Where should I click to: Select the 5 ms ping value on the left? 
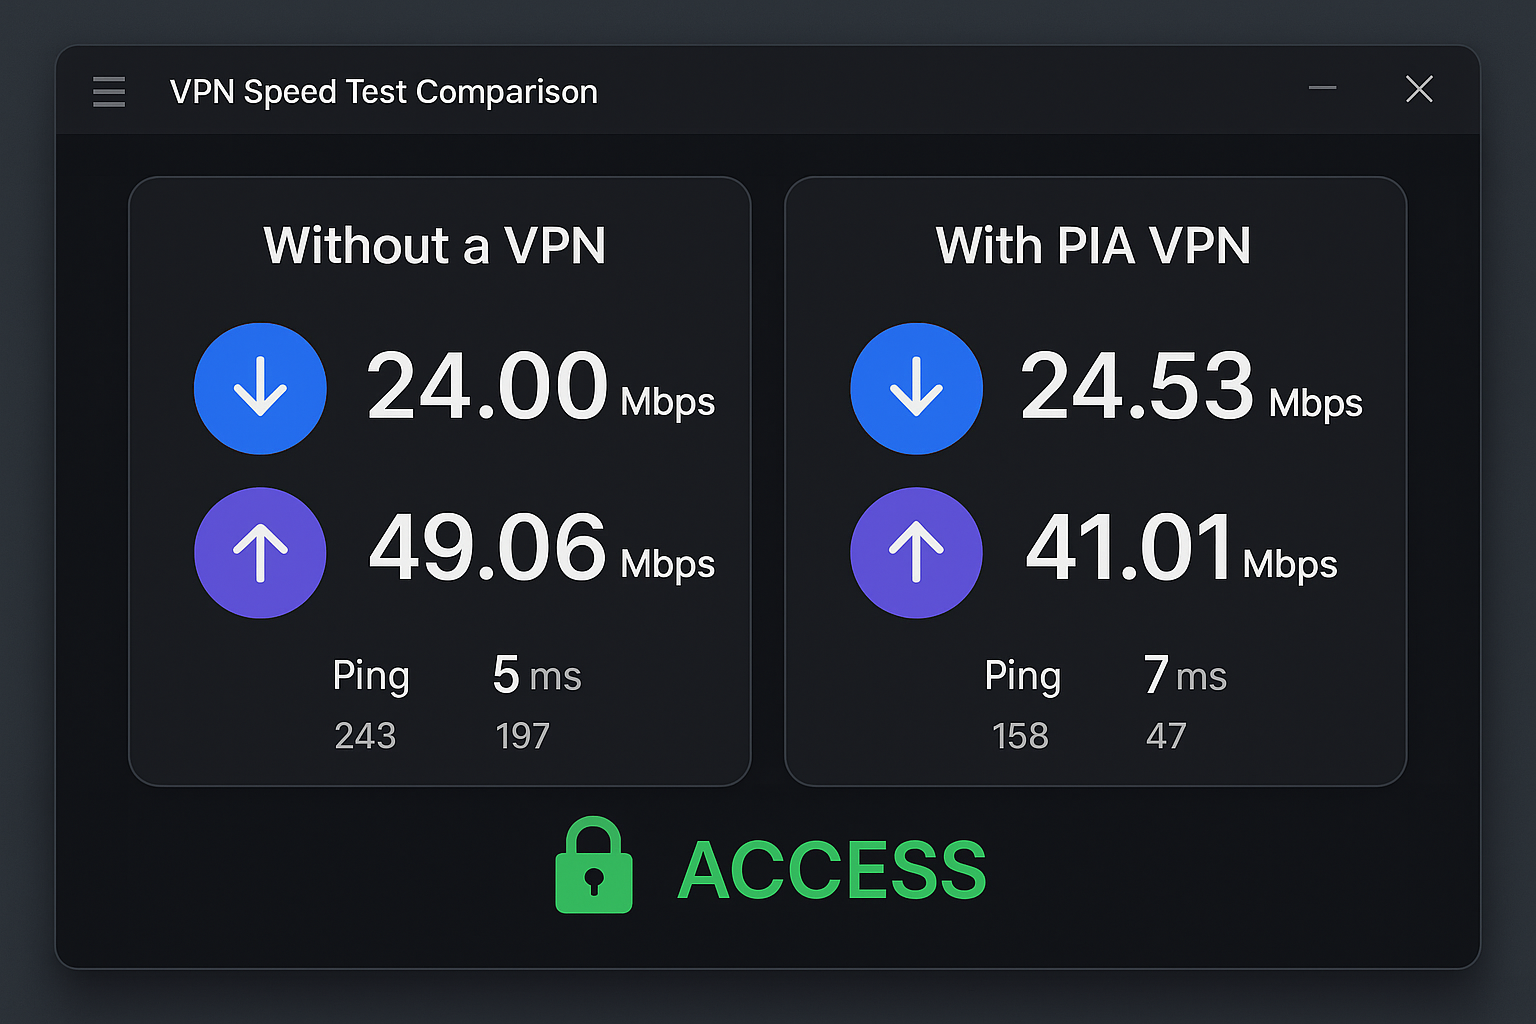[536, 675]
